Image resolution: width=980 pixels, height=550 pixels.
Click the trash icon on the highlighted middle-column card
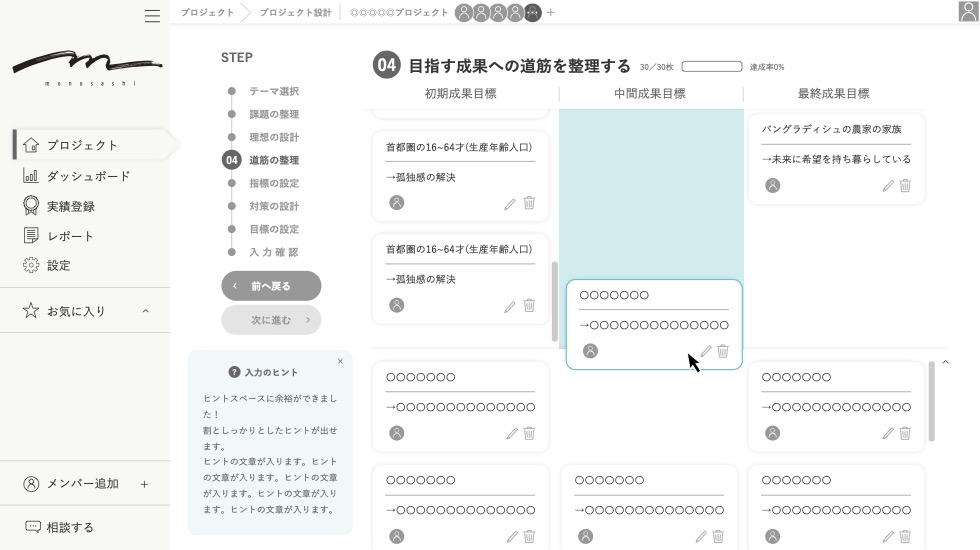(x=723, y=351)
